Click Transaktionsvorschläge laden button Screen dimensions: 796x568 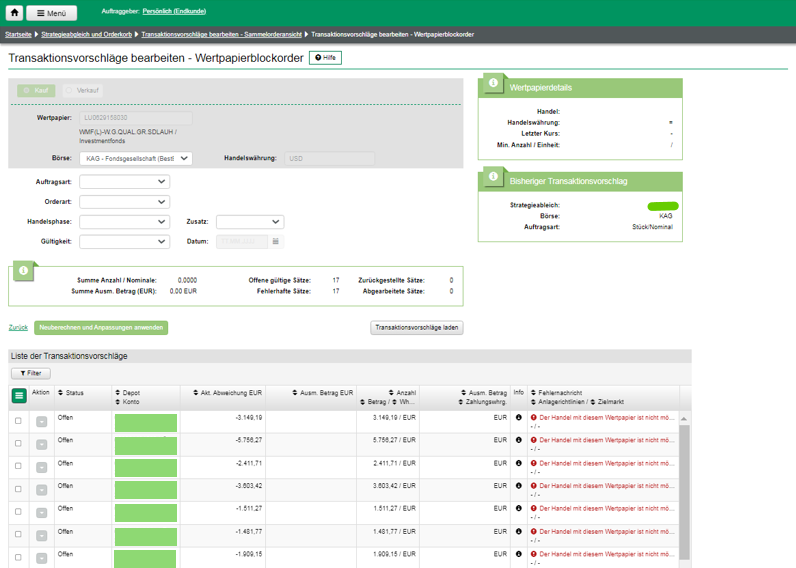click(x=417, y=328)
